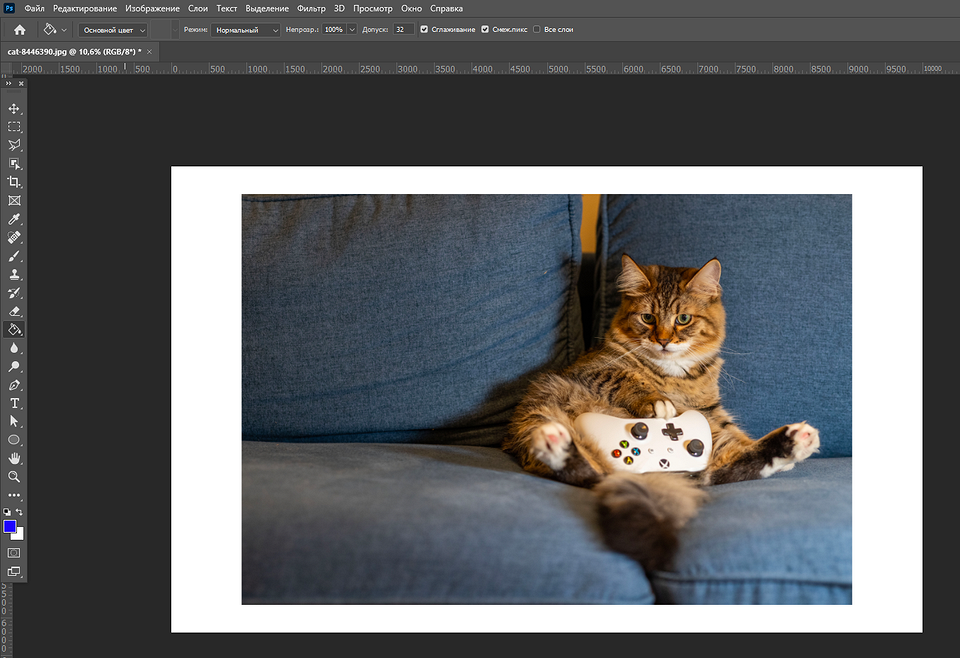The height and width of the screenshot is (658, 960).
Task: Uncheck the Смеж.пикс checkbox
Action: pos(485,30)
